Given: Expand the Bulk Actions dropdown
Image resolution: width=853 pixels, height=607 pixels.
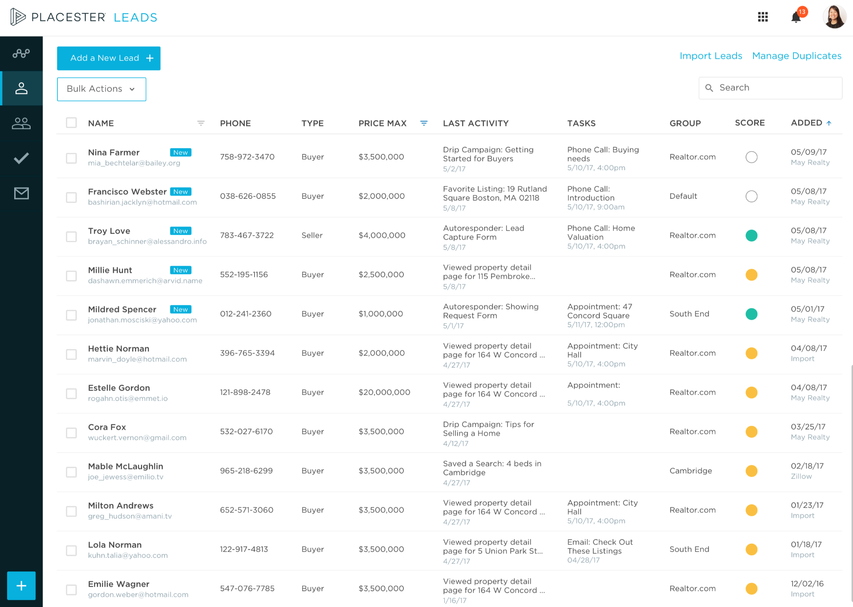Looking at the screenshot, I should (101, 89).
